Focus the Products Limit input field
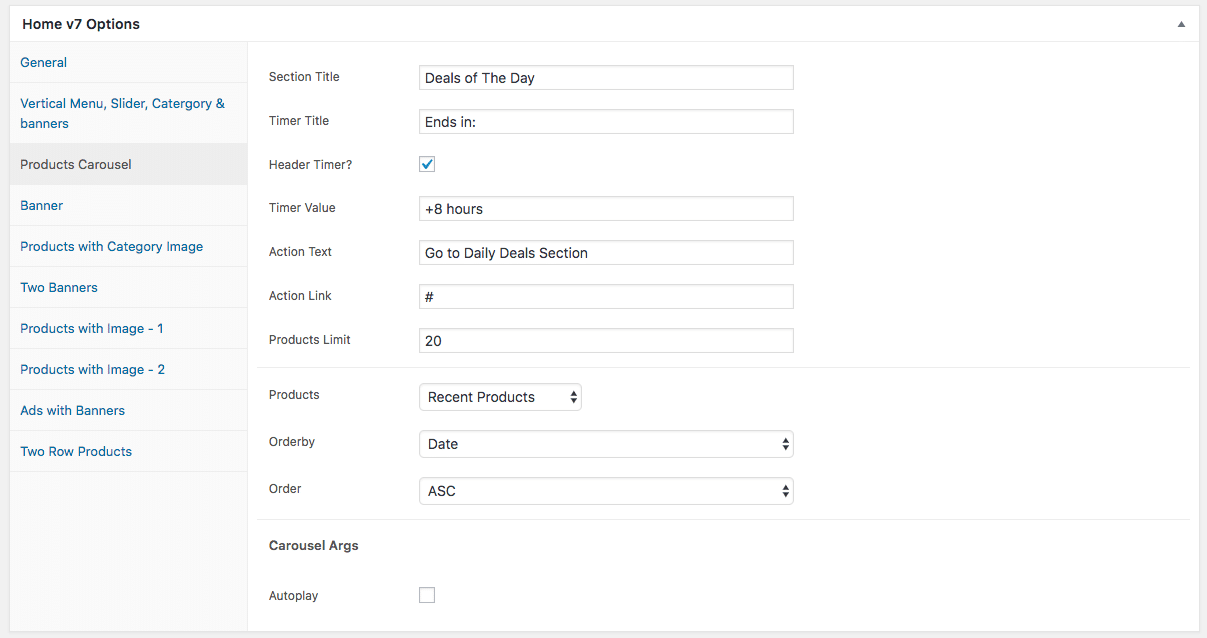The image size is (1207, 638). click(606, 341)
